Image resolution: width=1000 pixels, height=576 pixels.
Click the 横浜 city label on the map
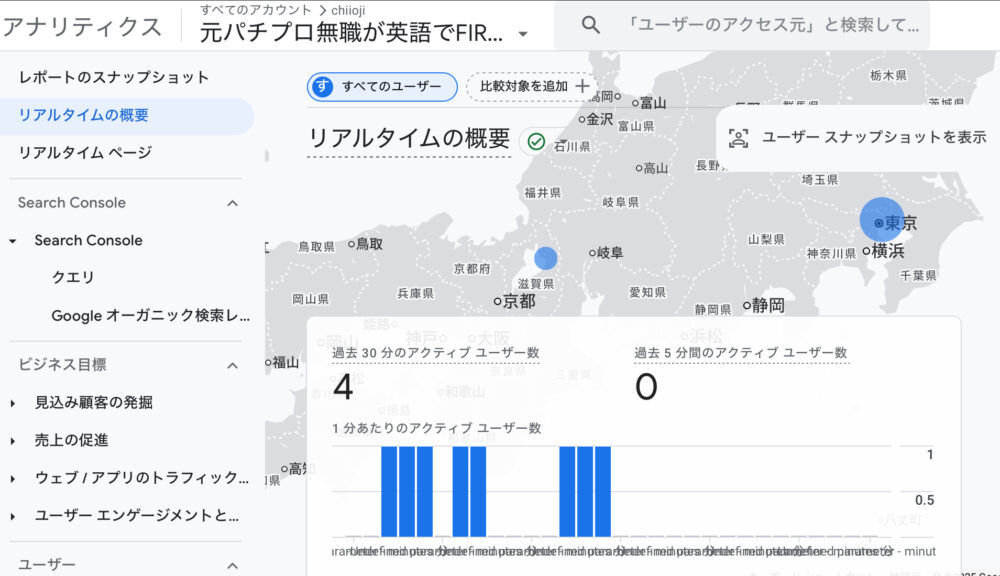coord(888,251)
